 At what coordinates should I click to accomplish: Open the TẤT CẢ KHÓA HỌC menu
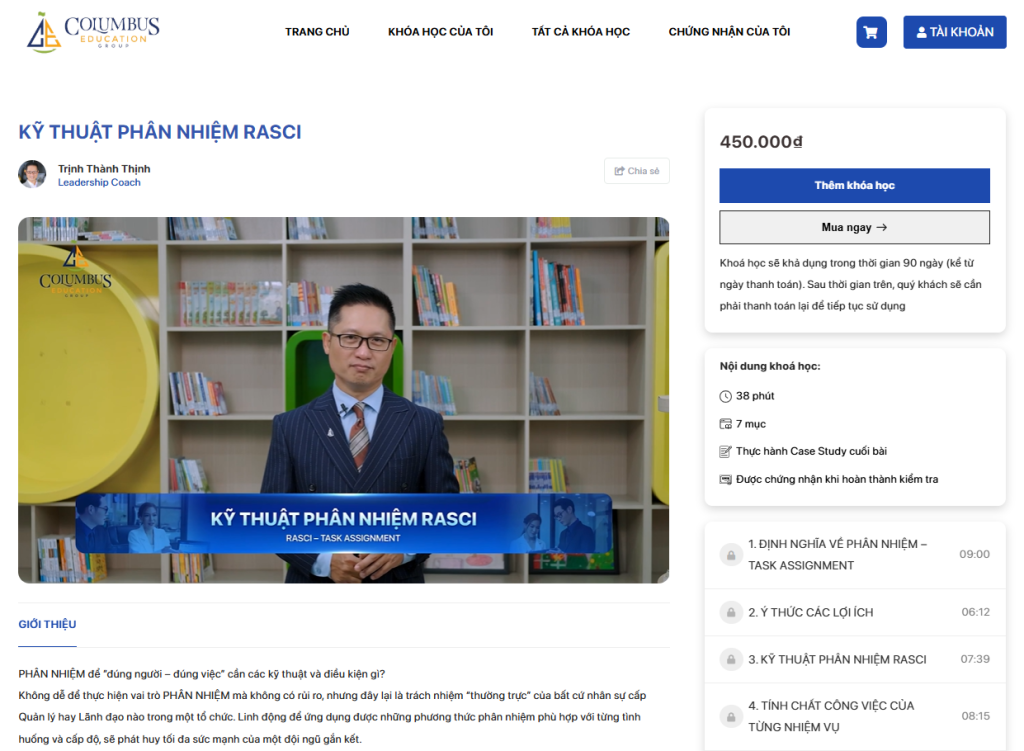581,31
